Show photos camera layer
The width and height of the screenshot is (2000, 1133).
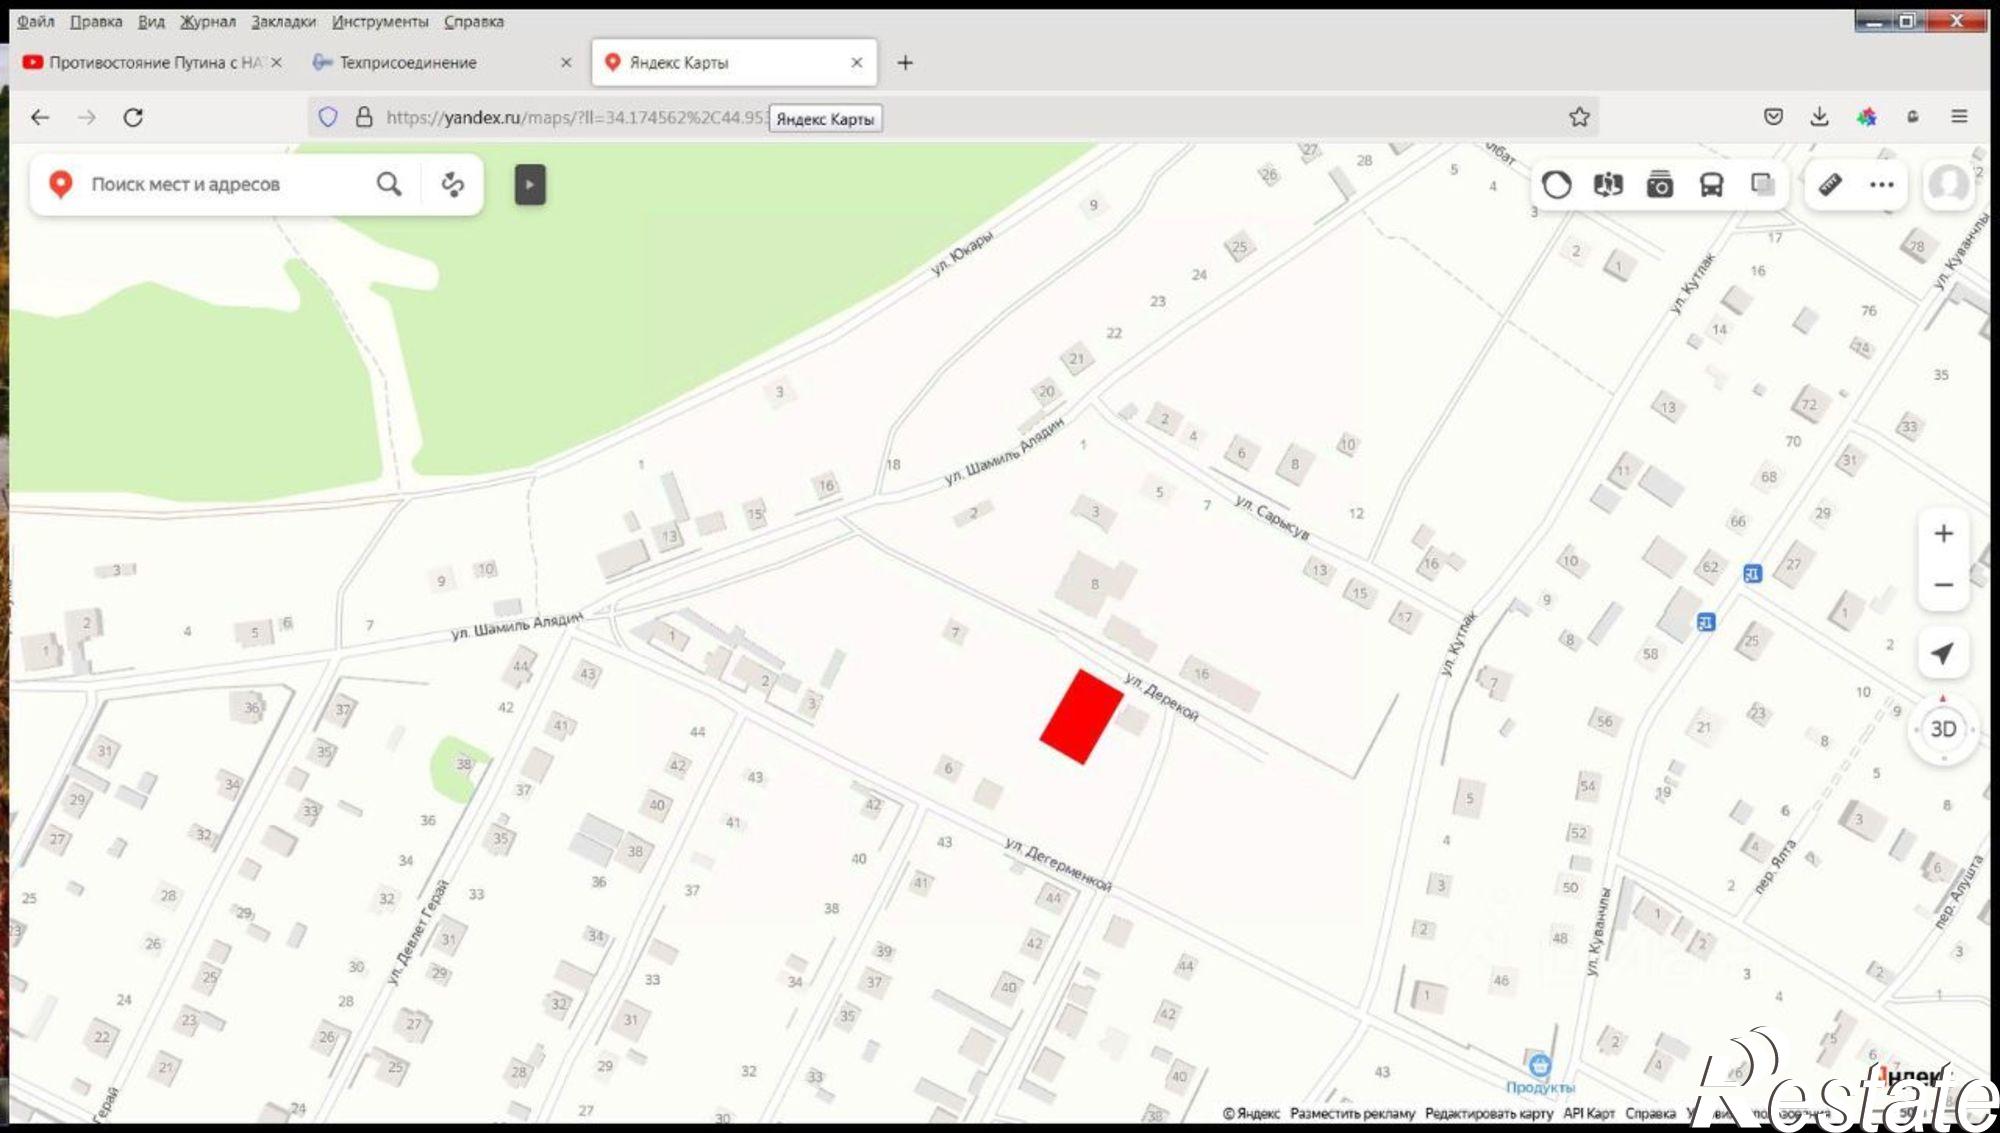click(x=1660, y=185)
